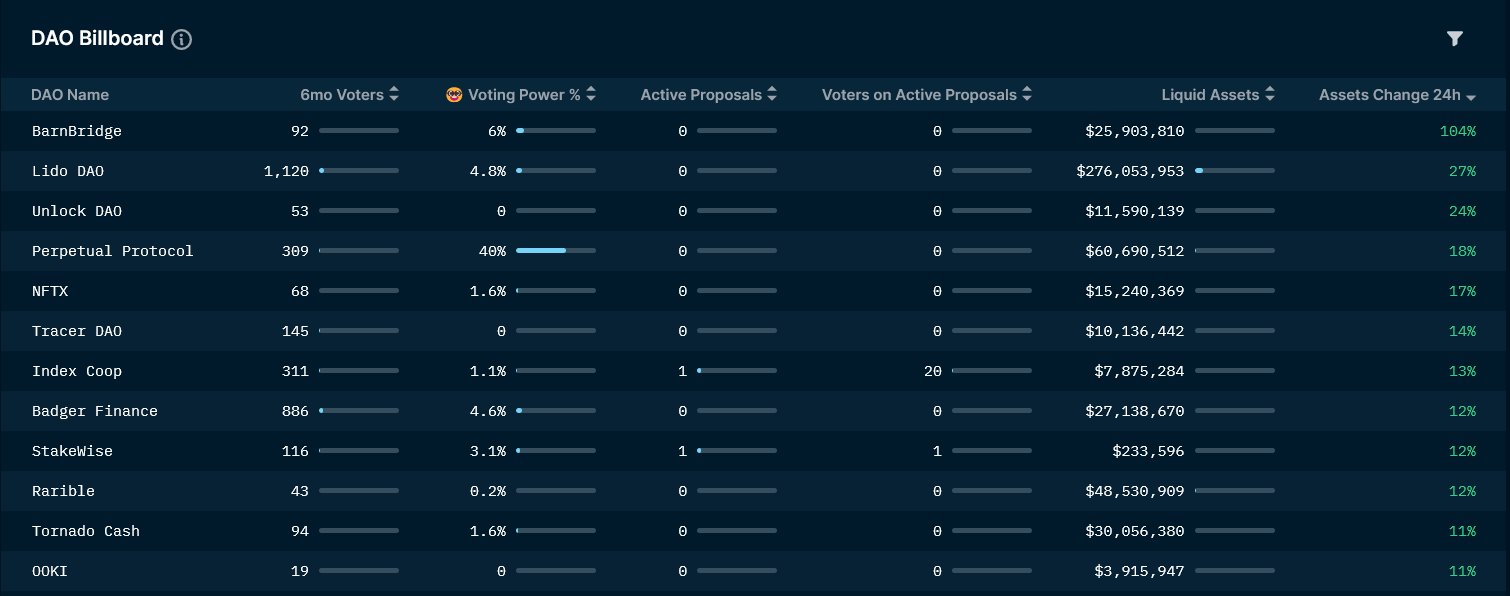The height and width of the screenshot is (596, 1510).
Task: Click Perpetual Protocol's $60,690,512 value
Action: [1135, 251]
